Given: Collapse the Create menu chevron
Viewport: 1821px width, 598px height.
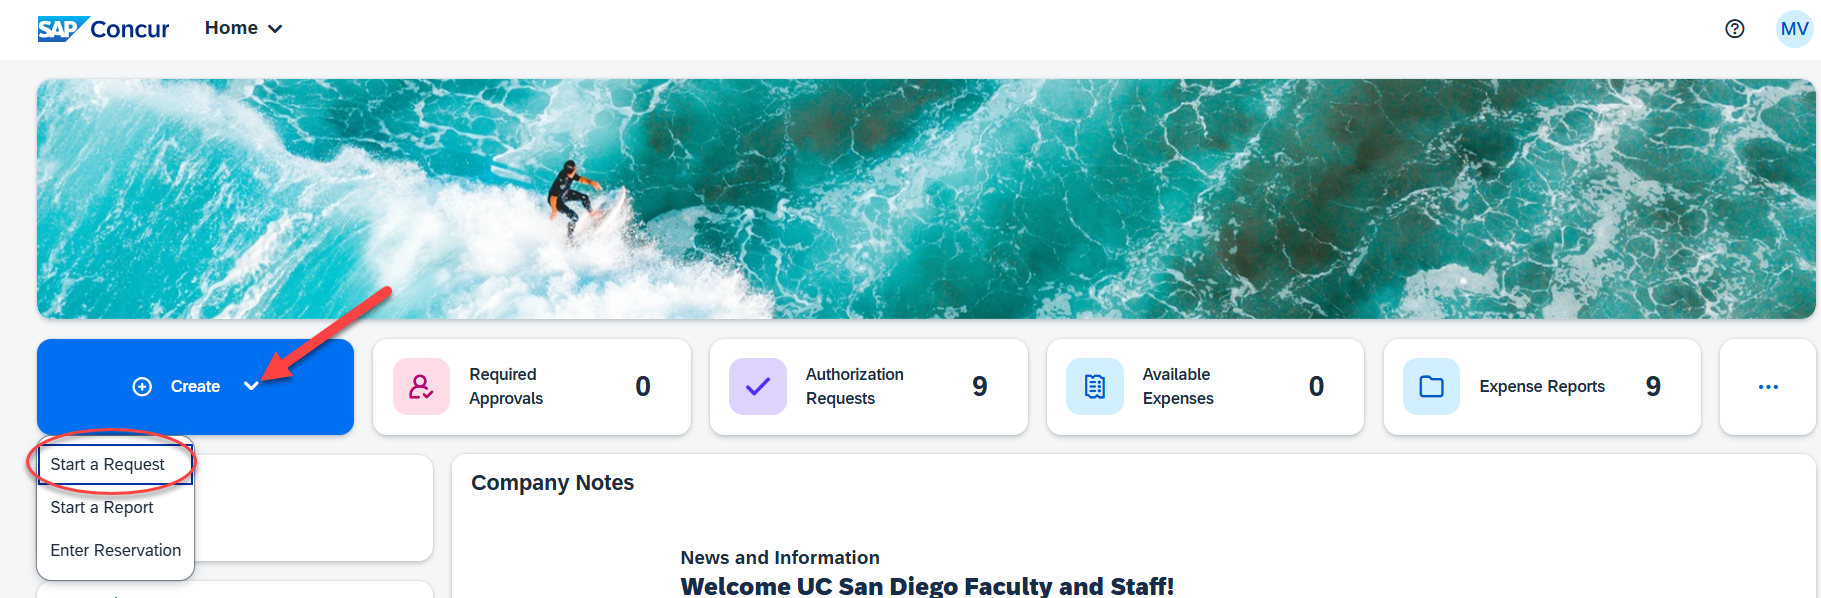Looking at the screenshot, I should click(251, 386).
